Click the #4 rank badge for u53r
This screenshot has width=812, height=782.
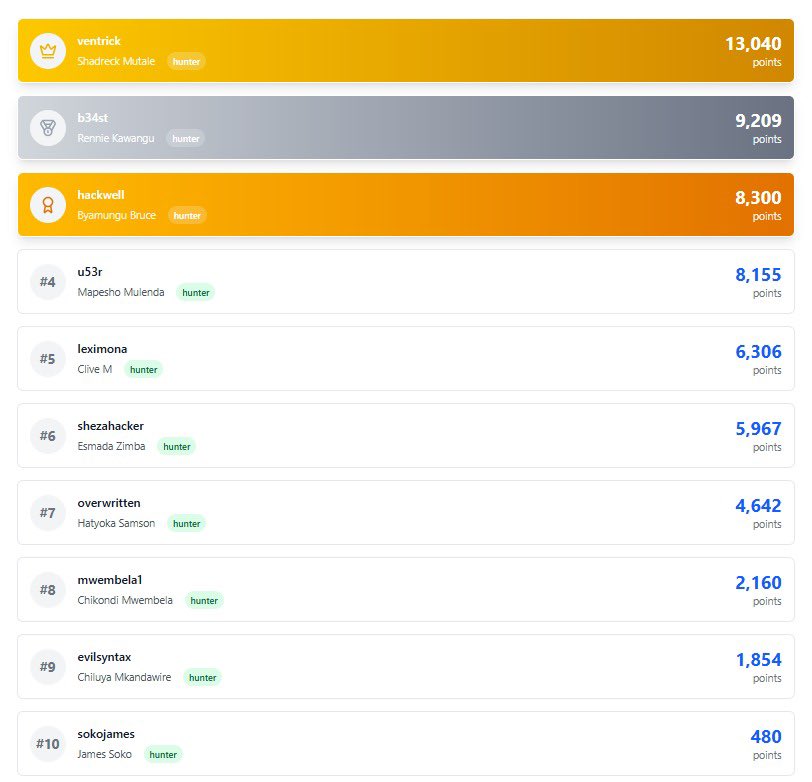pyautogui.click(x=47, y=281)
